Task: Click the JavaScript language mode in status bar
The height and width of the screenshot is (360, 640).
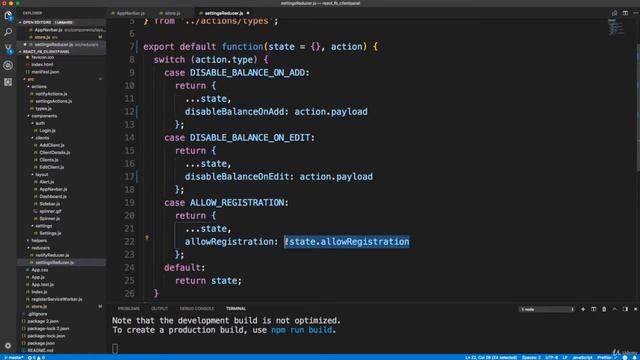Action: [582, 358]
